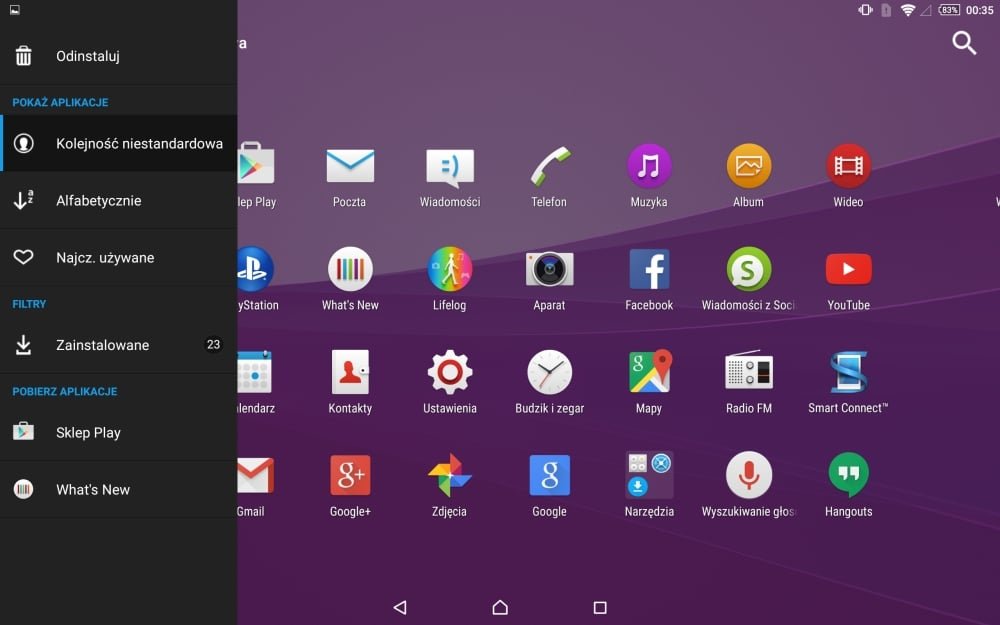Open the Radio FM app
The image size is (1000, 625).
749,370
